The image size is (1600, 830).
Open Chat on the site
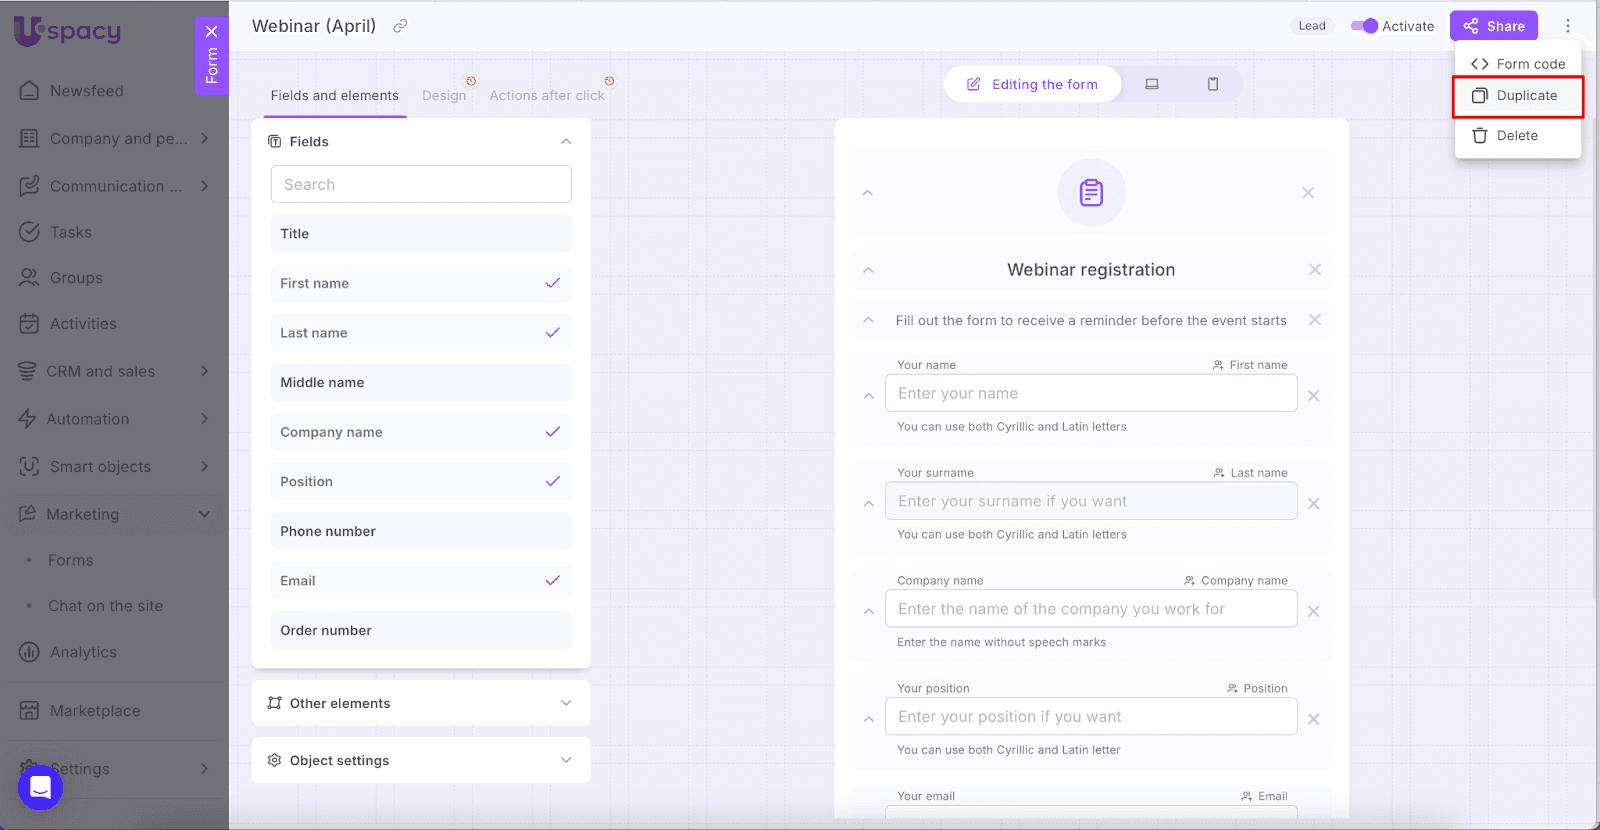(x=105, y=606)
